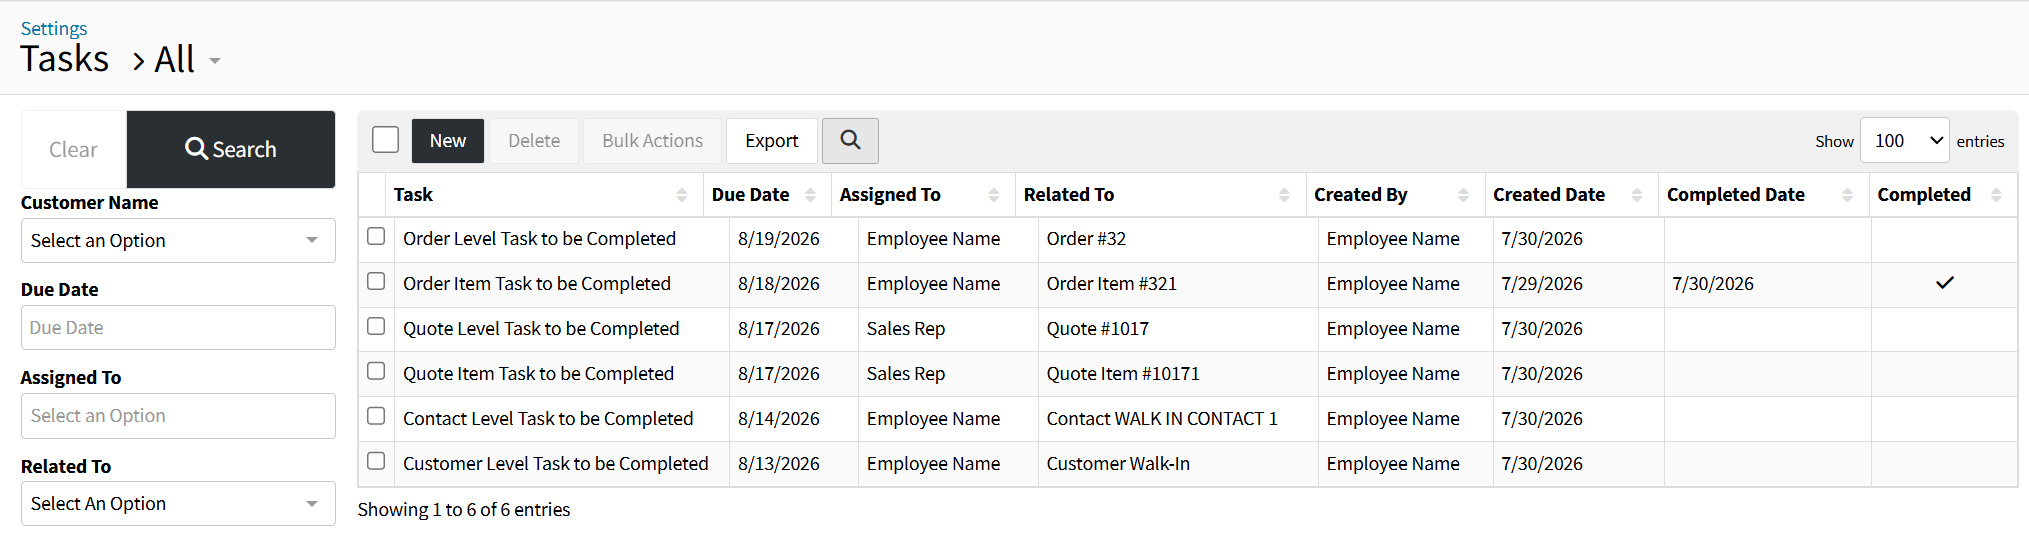
Task: Check the Quote Item Task row checkbox
Action: [x=376, y=371]
